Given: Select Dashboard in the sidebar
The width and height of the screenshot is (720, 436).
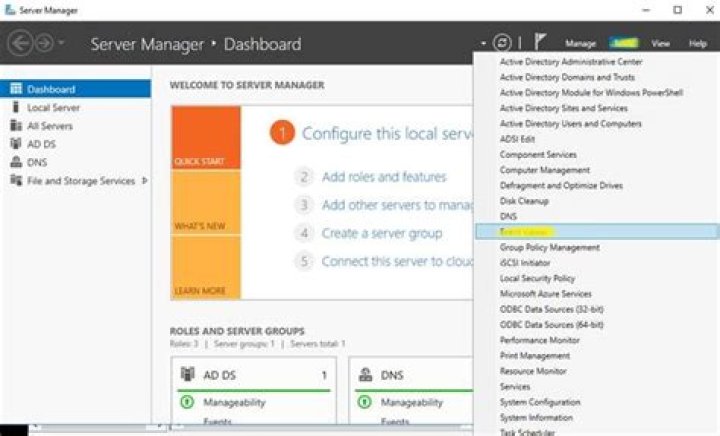Looking at the screenshot, I should [75, 89].
